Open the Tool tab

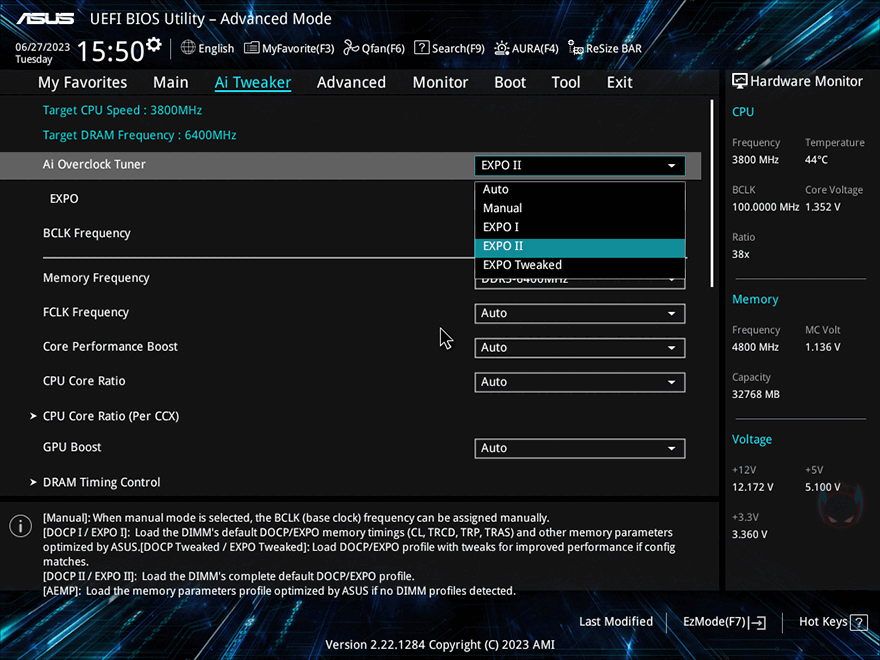pyautogui.click(x=566, y=82)
